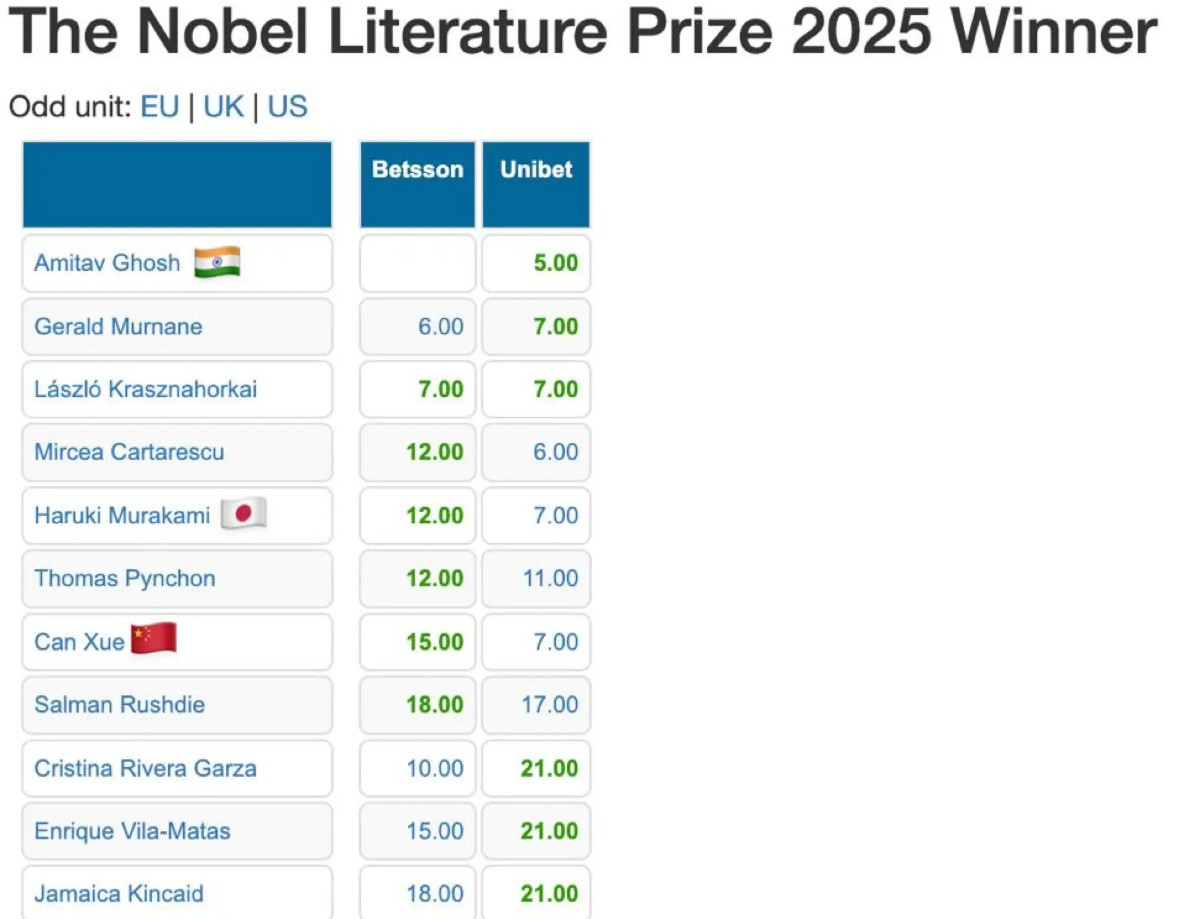
Task: Switch odds unit to US
Action: [287, 107]
